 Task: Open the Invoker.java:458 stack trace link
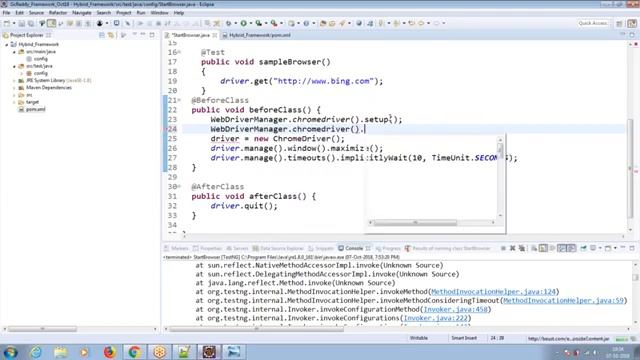(455, 309)
